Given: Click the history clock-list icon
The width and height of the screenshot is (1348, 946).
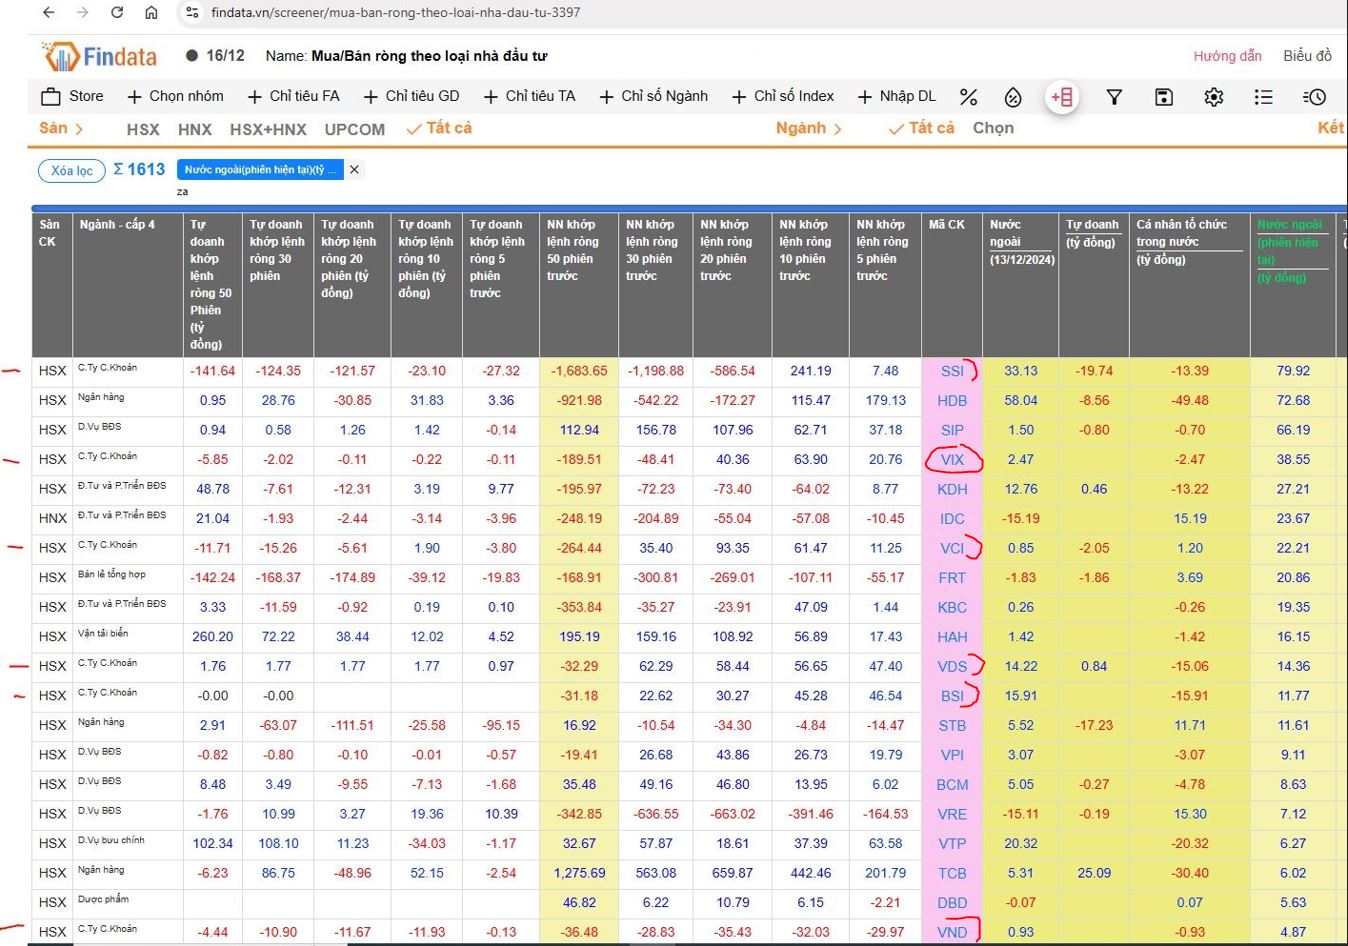Looking at the screenshot, I should [1314, 97].
